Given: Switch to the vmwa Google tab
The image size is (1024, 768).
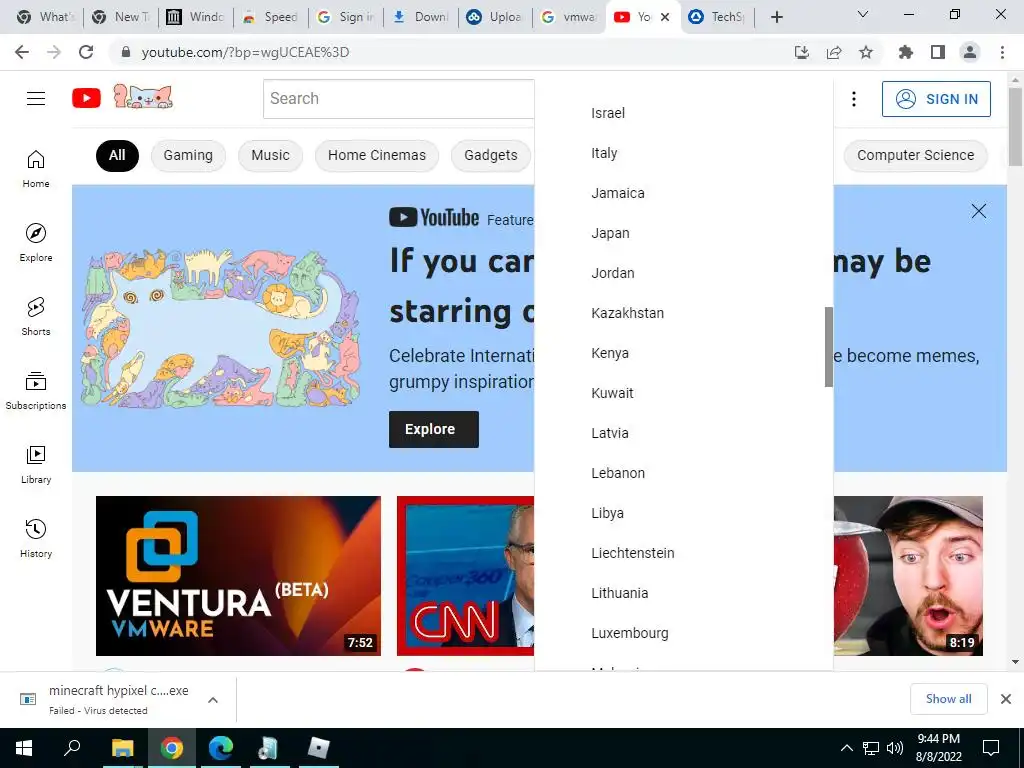Looking at the screenshot, I should click(x=569, y=17).
